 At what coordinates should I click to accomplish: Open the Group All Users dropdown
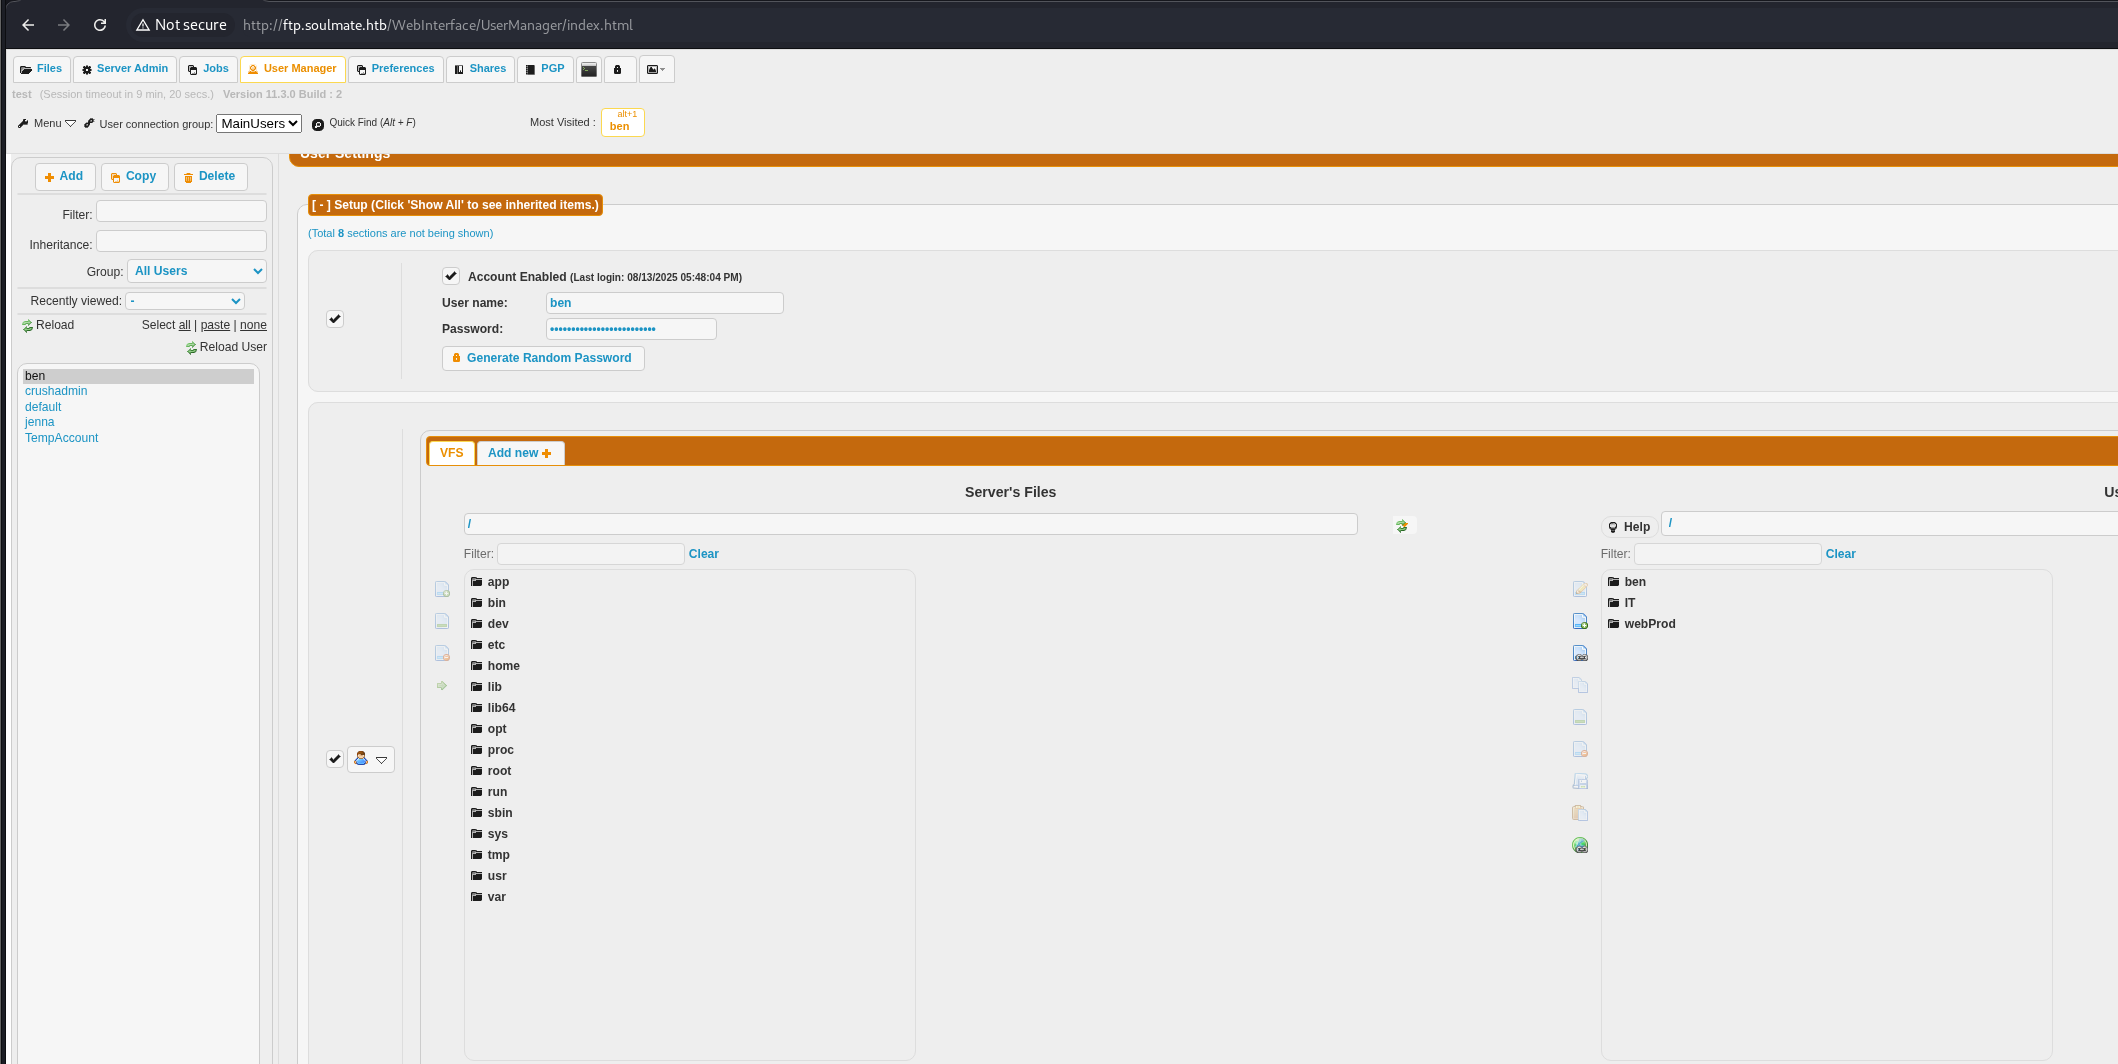196,270
